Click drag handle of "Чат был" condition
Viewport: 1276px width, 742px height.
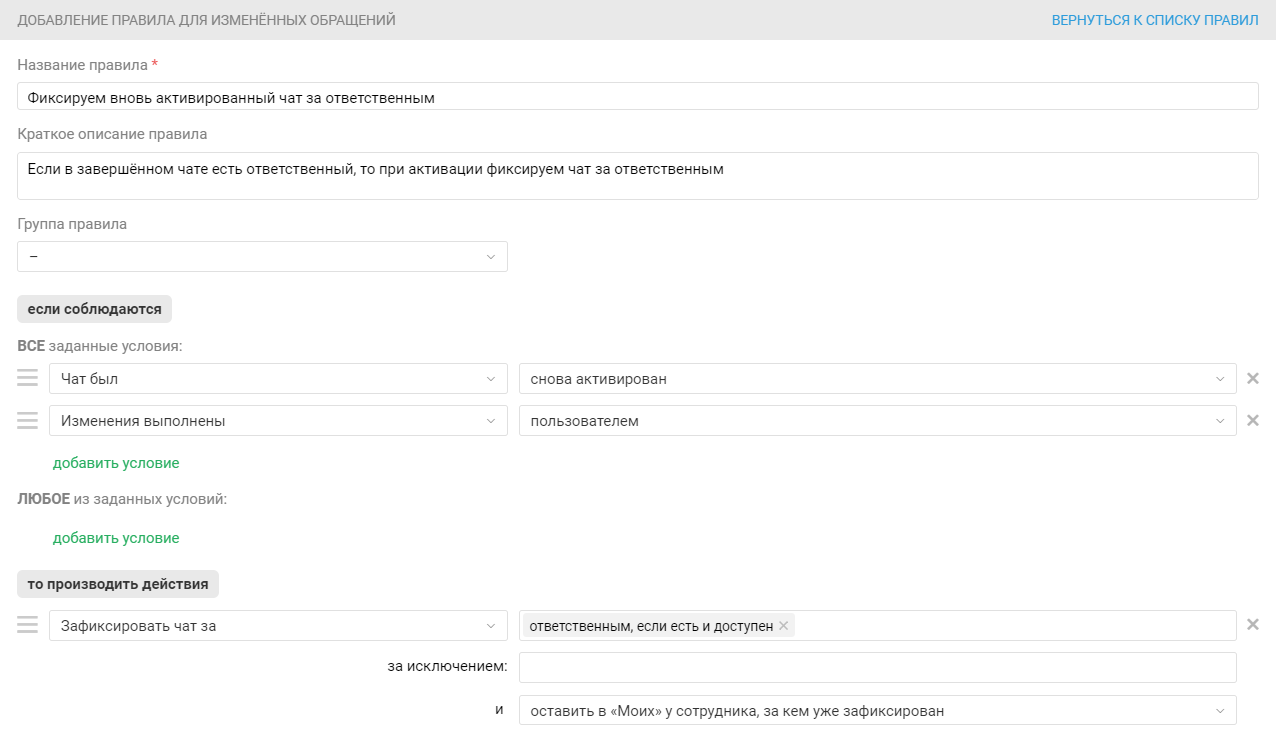click(28, 379)
